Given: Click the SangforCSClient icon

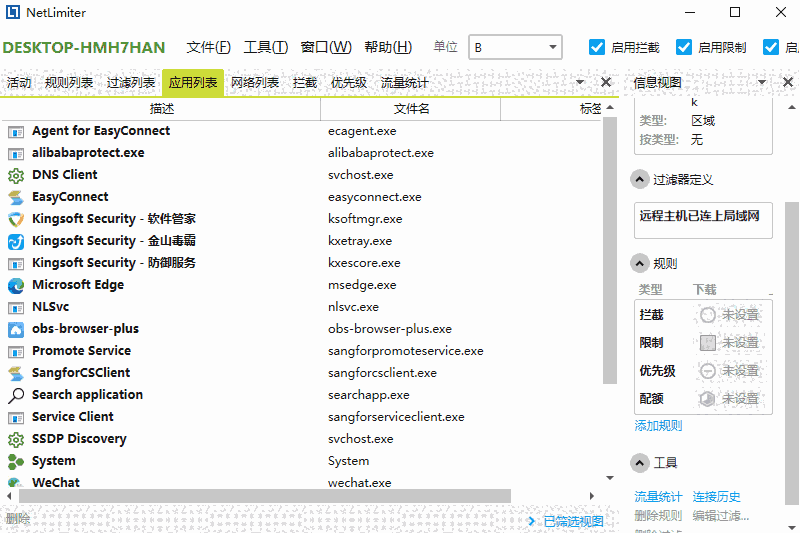Looking at the screenshot, I should [x=16, y=373].
